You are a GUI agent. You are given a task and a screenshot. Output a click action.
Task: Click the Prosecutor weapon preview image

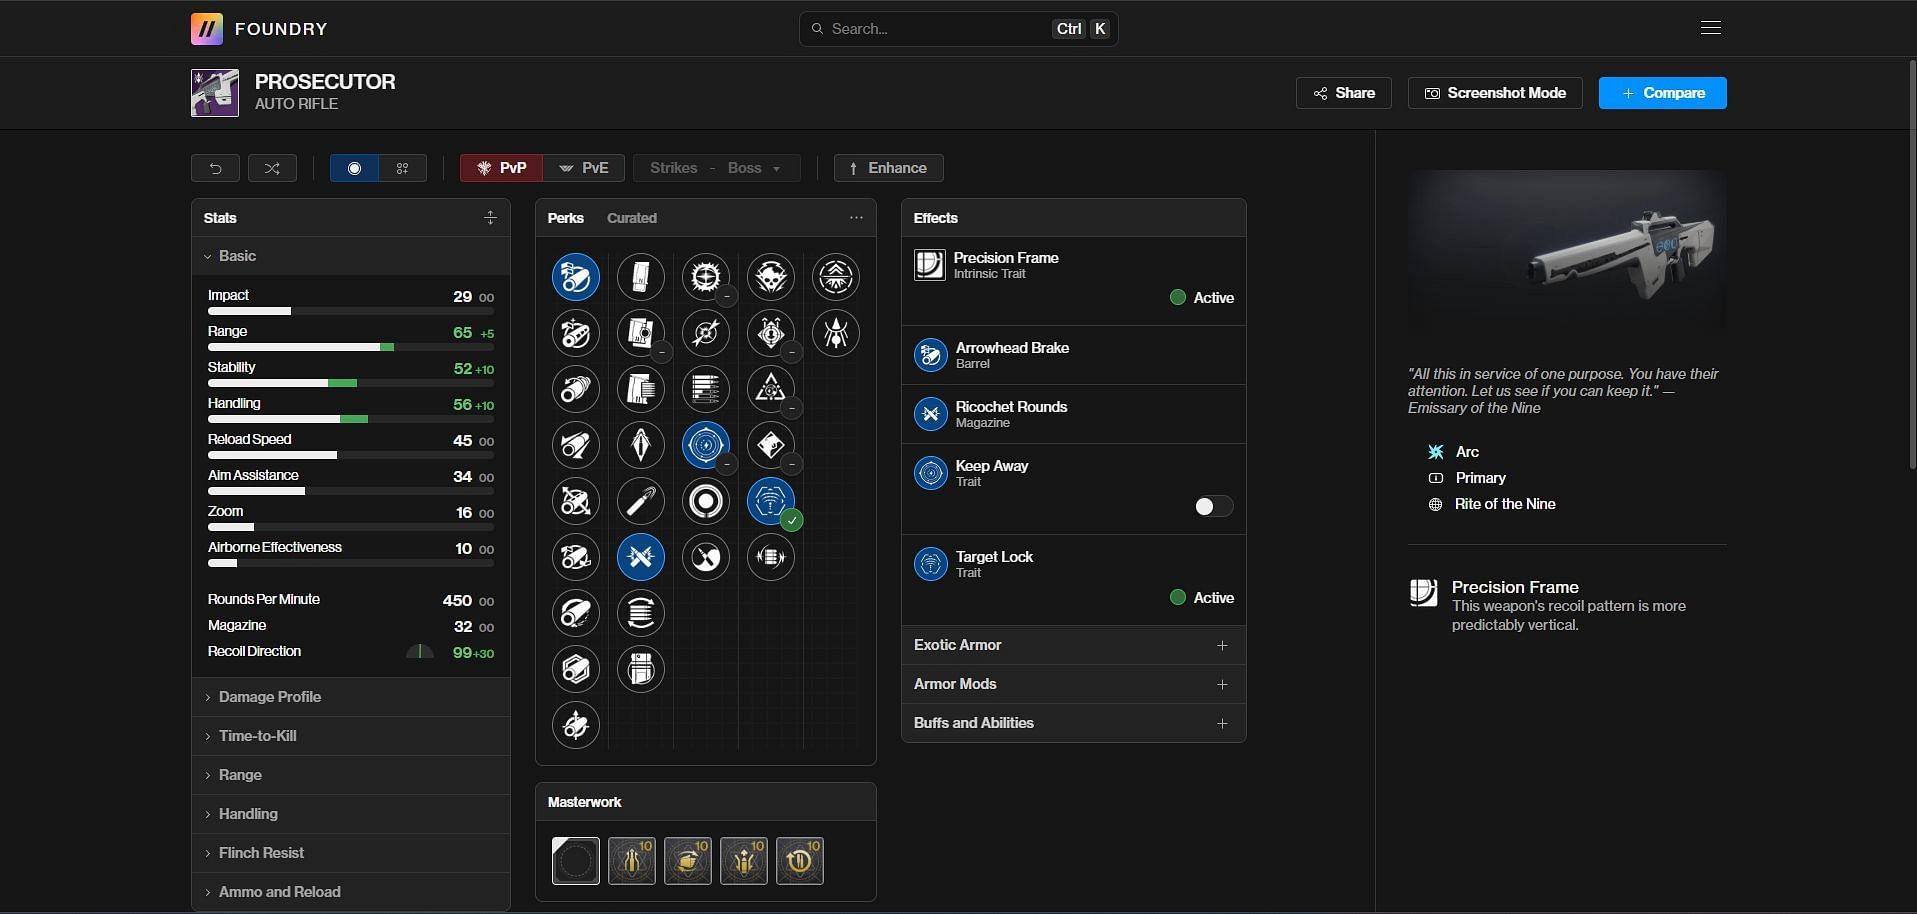(1567, 250)
